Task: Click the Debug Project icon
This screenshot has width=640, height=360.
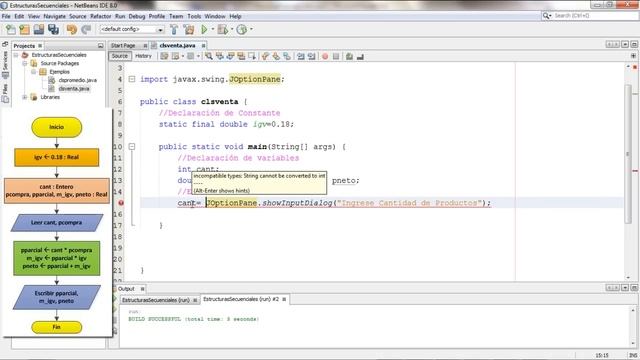Action: (x=222, y=29)
